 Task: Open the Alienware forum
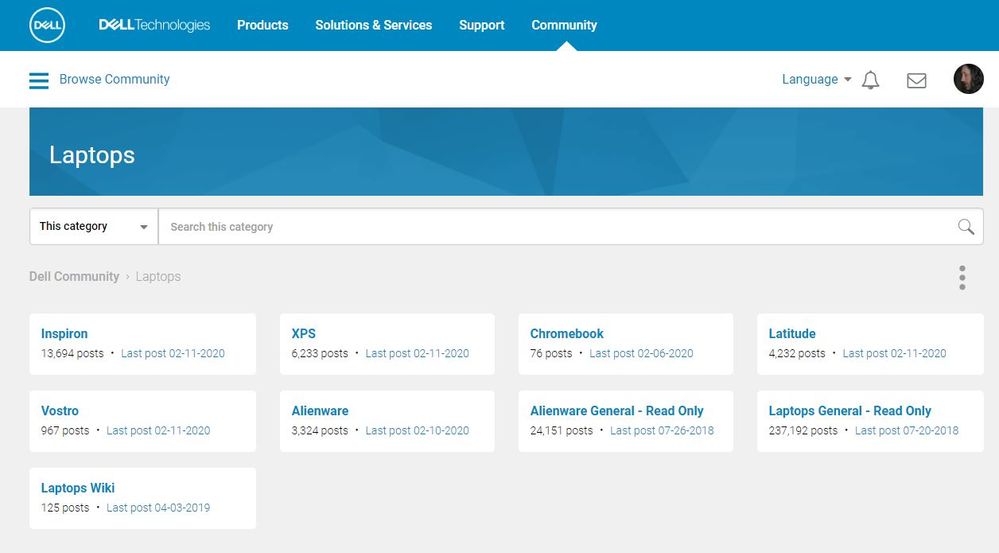(x=320, y=410)
